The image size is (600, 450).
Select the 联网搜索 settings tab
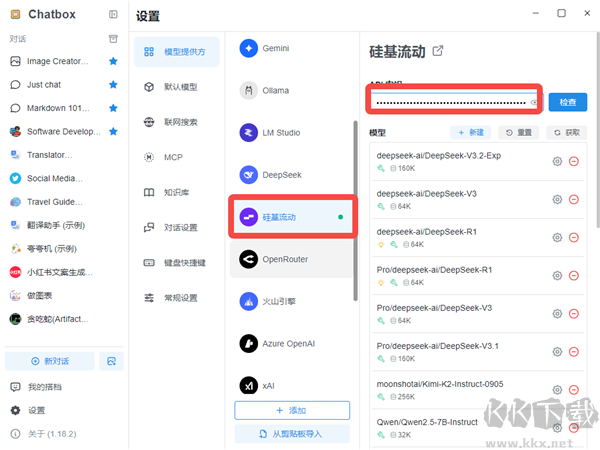177,122
